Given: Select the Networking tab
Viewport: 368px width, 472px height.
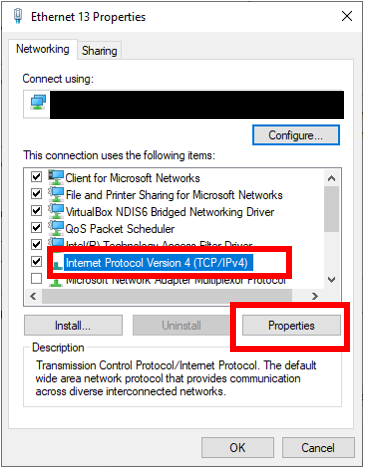Looking at the screenshot, I should point(43,49).
